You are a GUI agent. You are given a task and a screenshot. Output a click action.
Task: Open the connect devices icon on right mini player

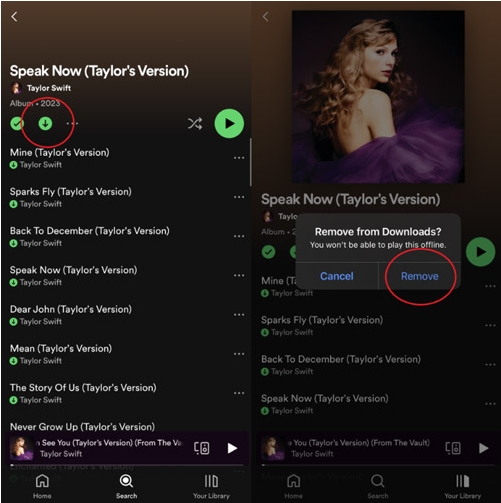(x=453, y=448)
